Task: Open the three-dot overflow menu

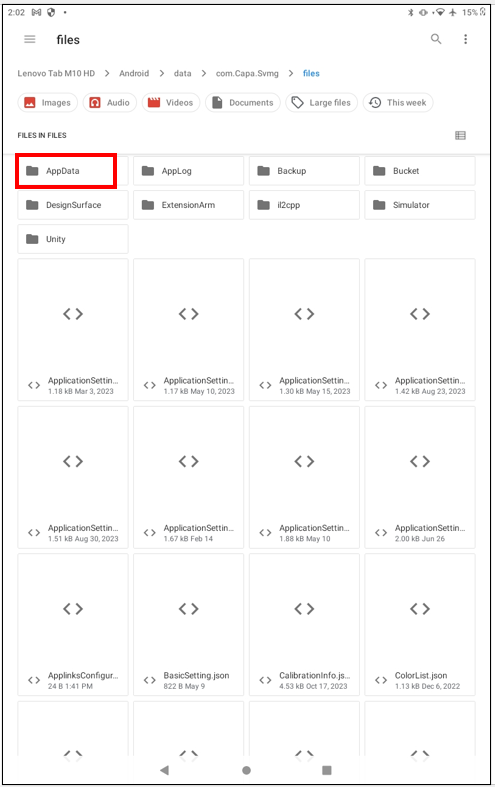Action: (x=465, y=39)
